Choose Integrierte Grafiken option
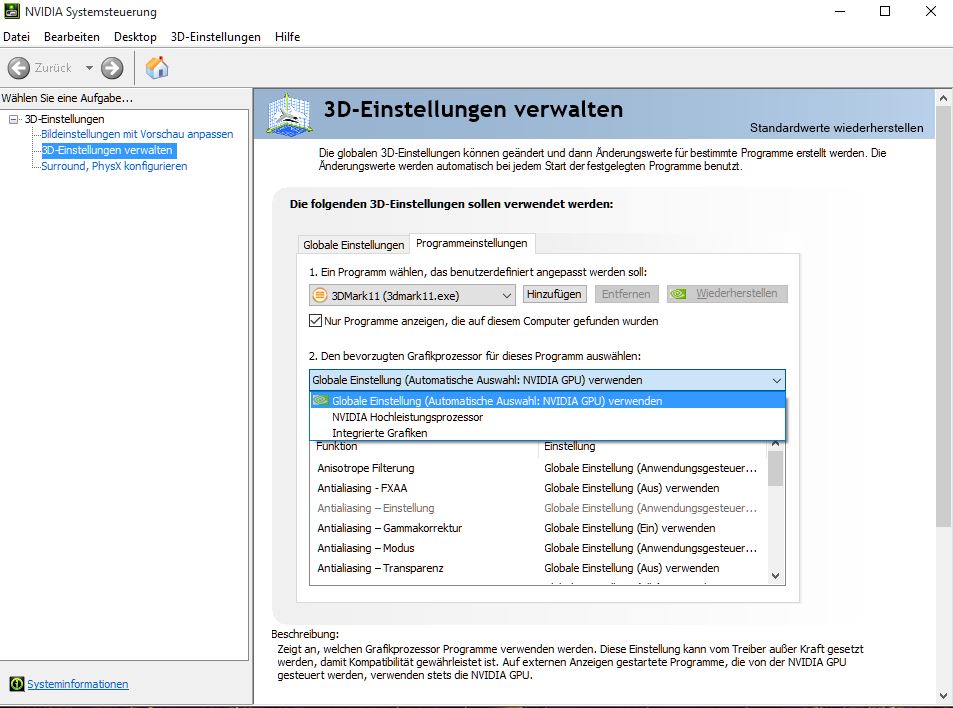Viewport: 953px width, 708px height. pos(547,433)
